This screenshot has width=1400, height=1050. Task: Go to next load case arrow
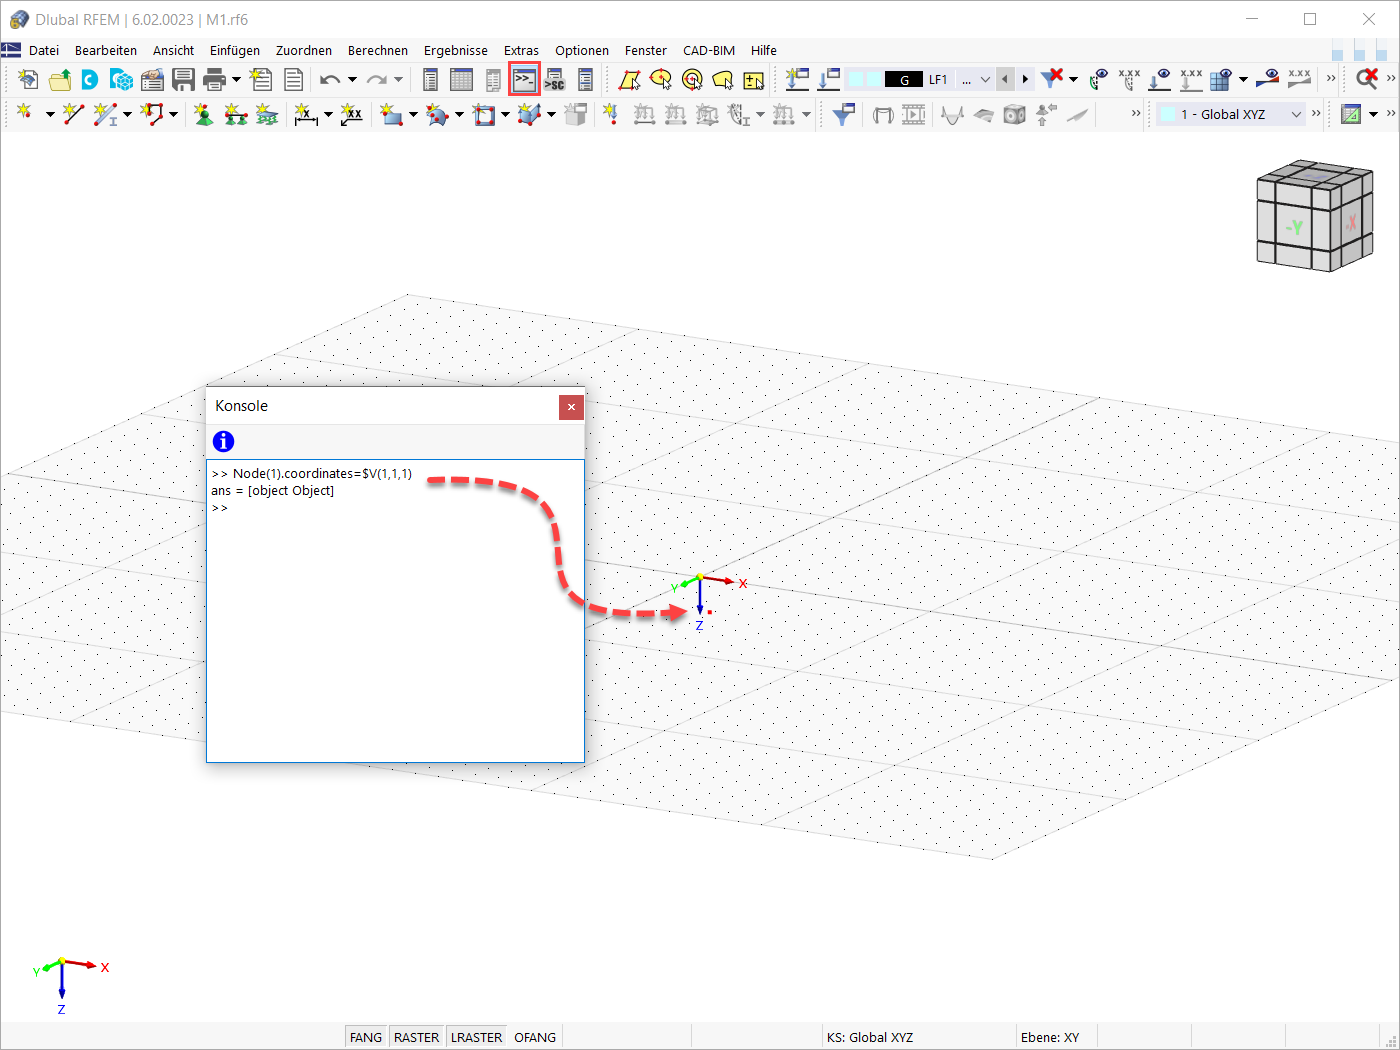1025,79
